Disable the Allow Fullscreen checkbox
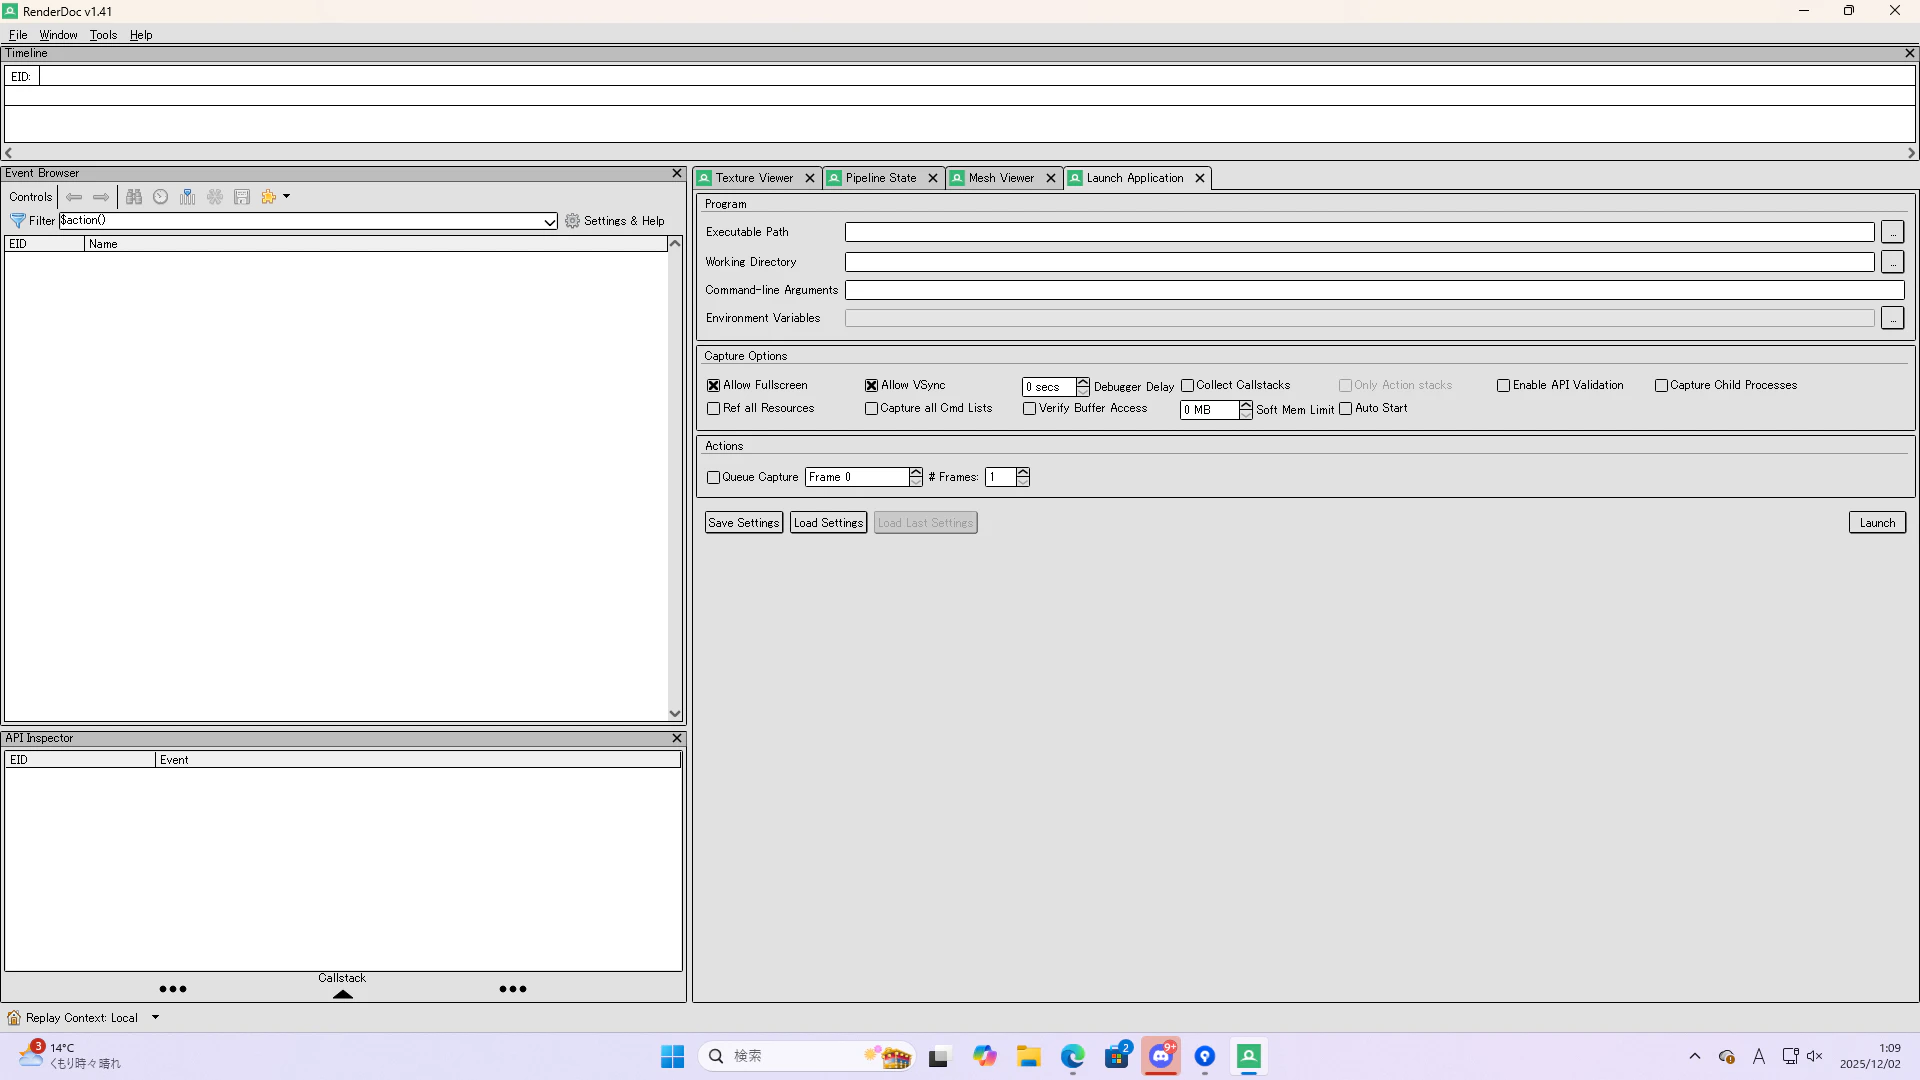The width and height of the screenshot is (1920, 1080). [x=713, y=385]
